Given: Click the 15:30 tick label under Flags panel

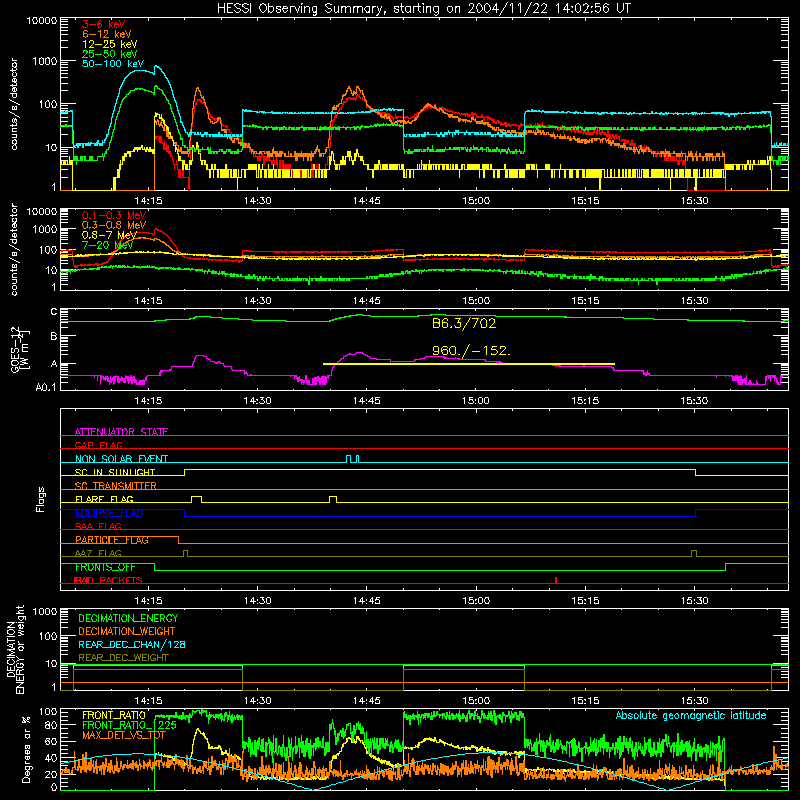Looking at the screenshot, I should (x=694, y=601).
